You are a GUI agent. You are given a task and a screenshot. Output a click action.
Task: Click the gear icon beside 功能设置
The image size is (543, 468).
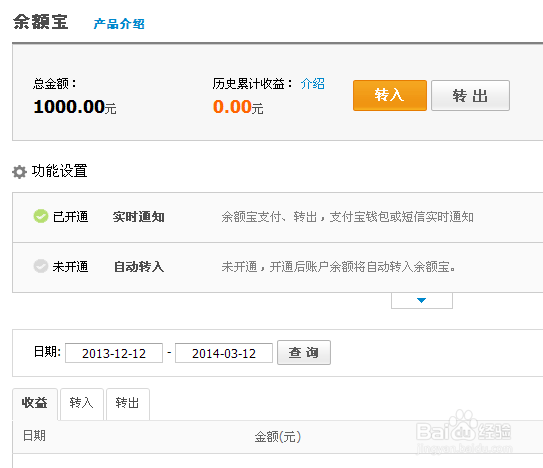19,172
